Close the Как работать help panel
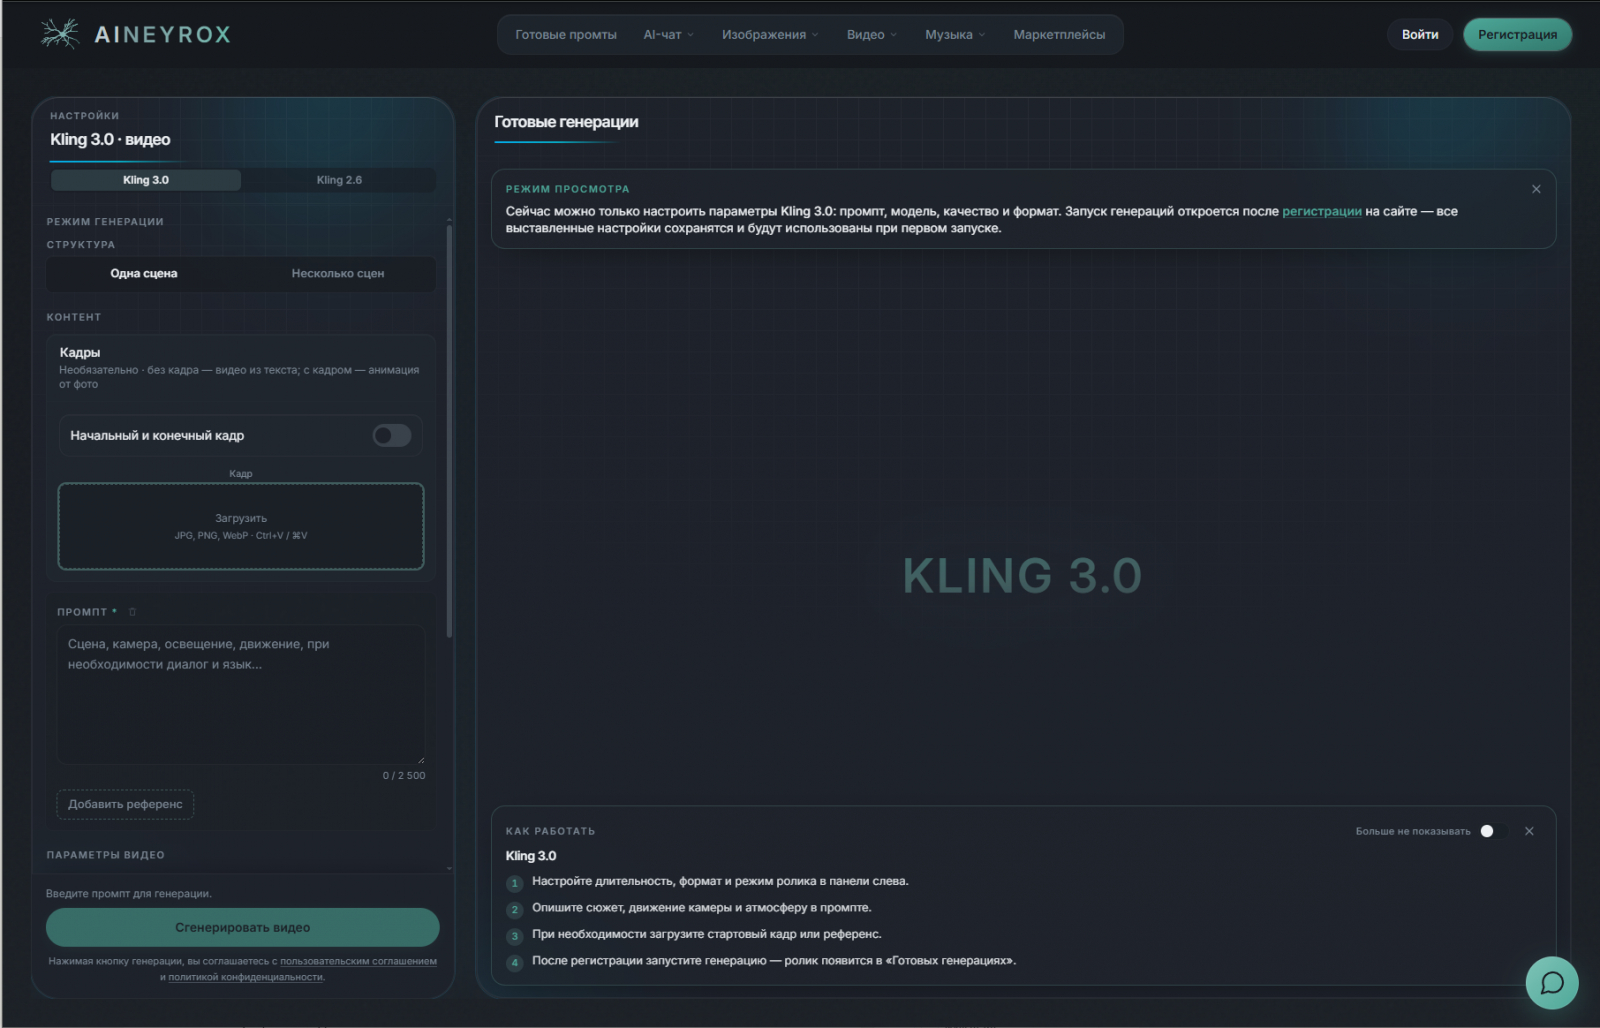Screen dimensions: 1600x1028 [x=1529, y=831]
